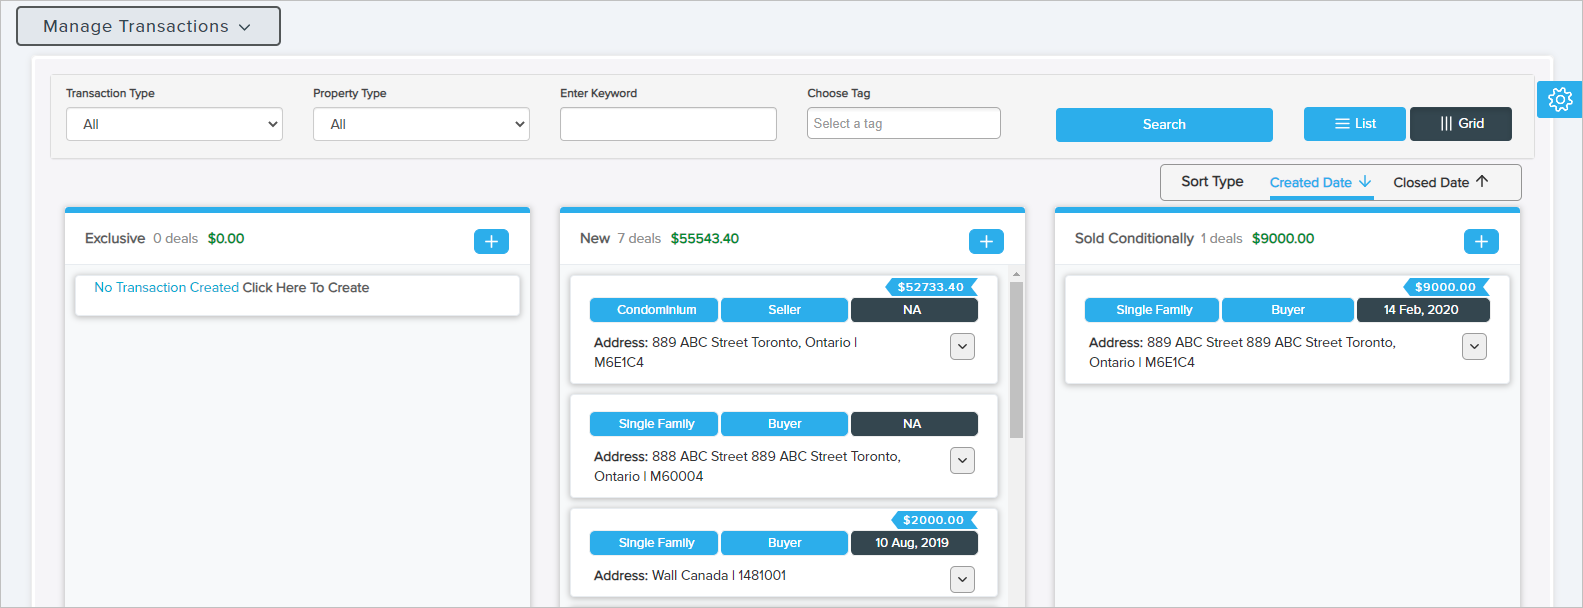Open the Transaction Type dropdown
This screenshot has height=608, width=1583.
tap(174, 124)
